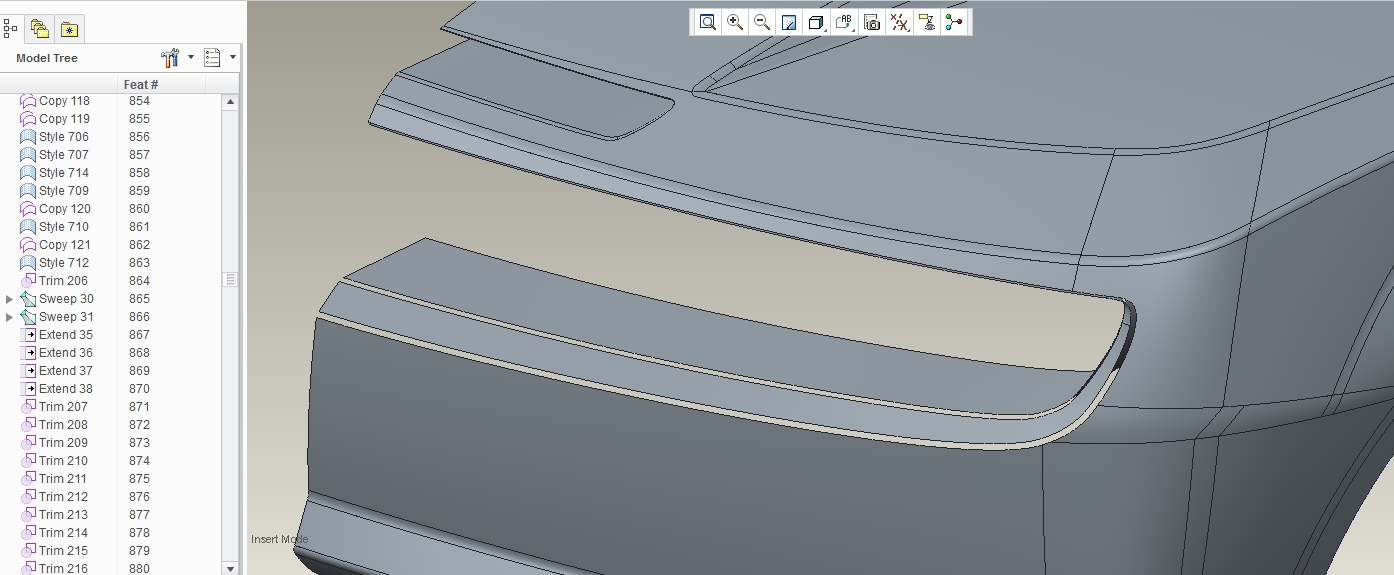Click the model tree scrollbar thumb
The width and height of the screenshot is (1394, 575).
(231, 279)
